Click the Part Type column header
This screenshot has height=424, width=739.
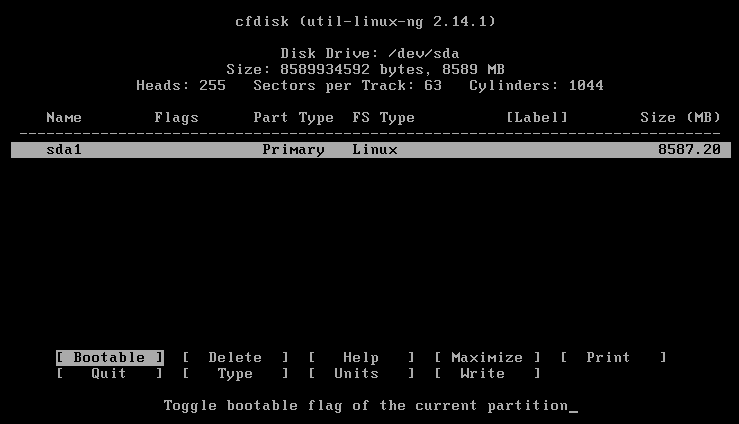293,117
